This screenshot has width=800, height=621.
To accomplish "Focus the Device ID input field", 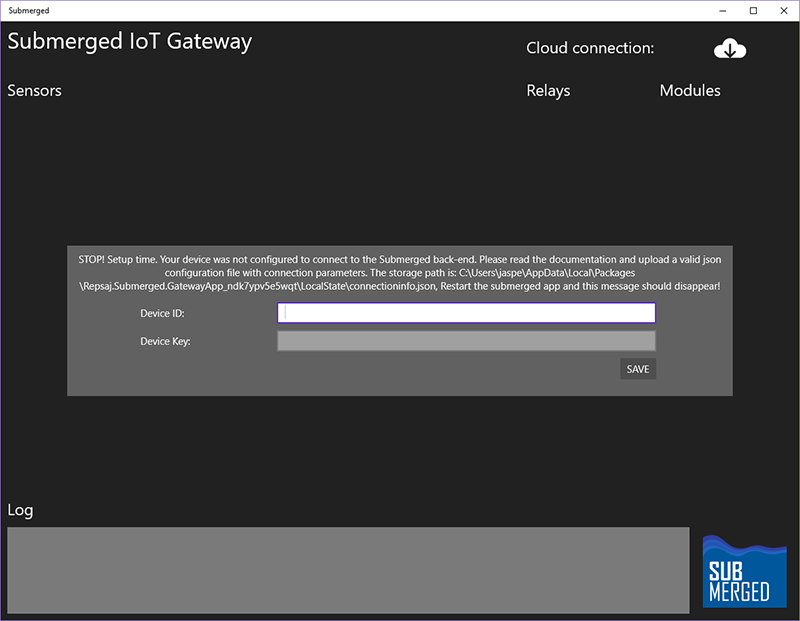I will point(466,313).
